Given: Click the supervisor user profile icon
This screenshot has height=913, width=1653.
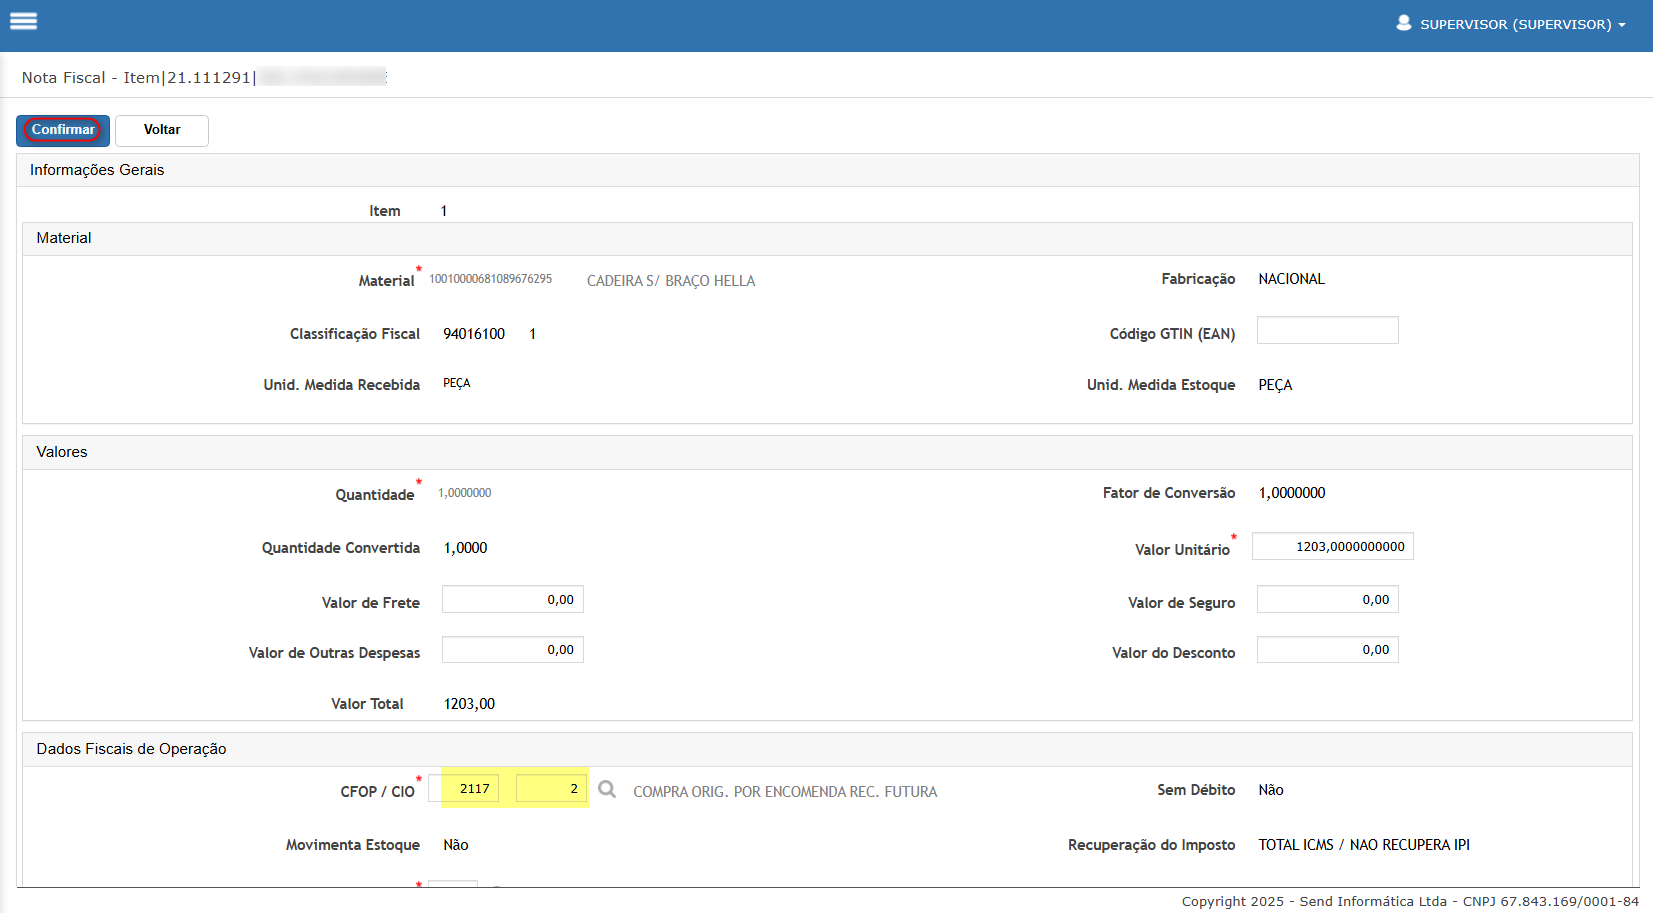Looking at the screenshot, I should pos(1403,23).
